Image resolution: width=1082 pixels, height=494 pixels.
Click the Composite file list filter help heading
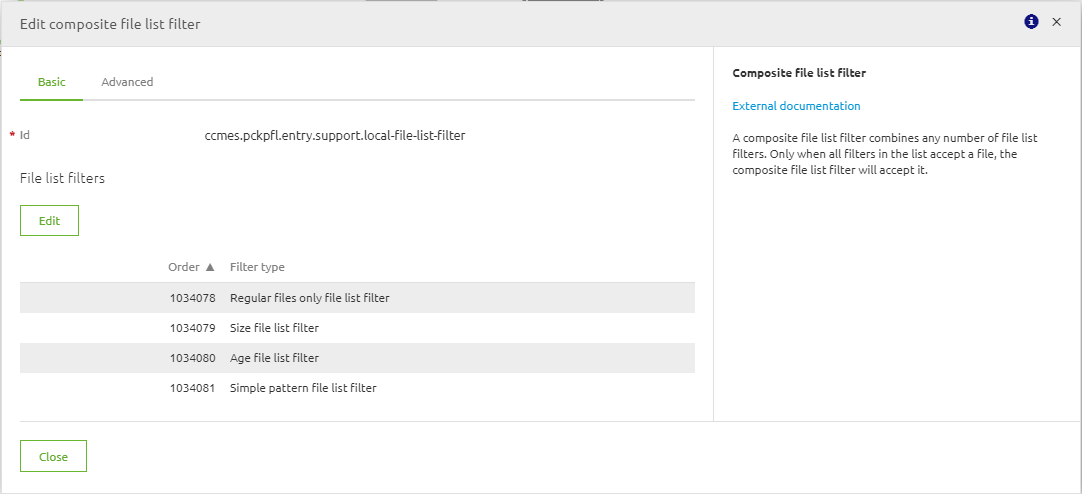798,72
